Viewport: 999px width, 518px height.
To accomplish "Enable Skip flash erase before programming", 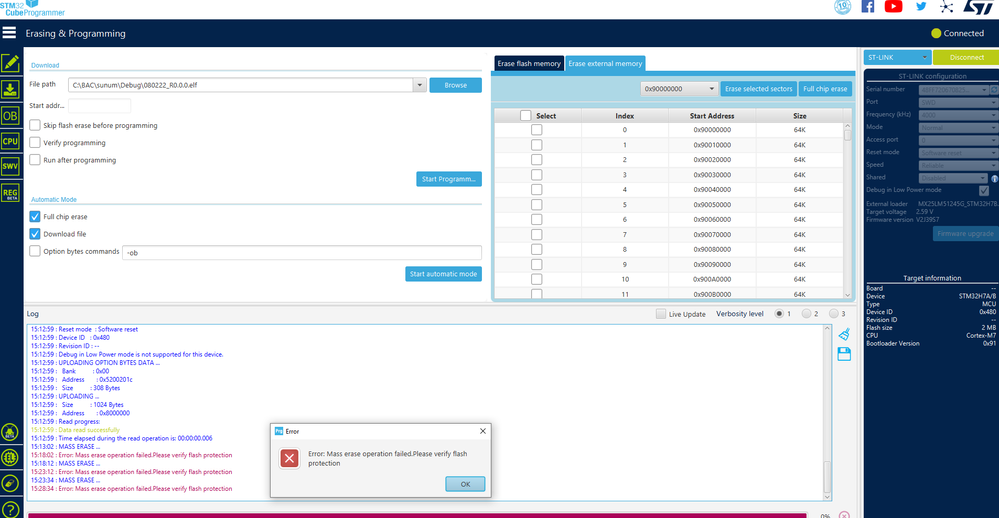I will pos(35,125).
